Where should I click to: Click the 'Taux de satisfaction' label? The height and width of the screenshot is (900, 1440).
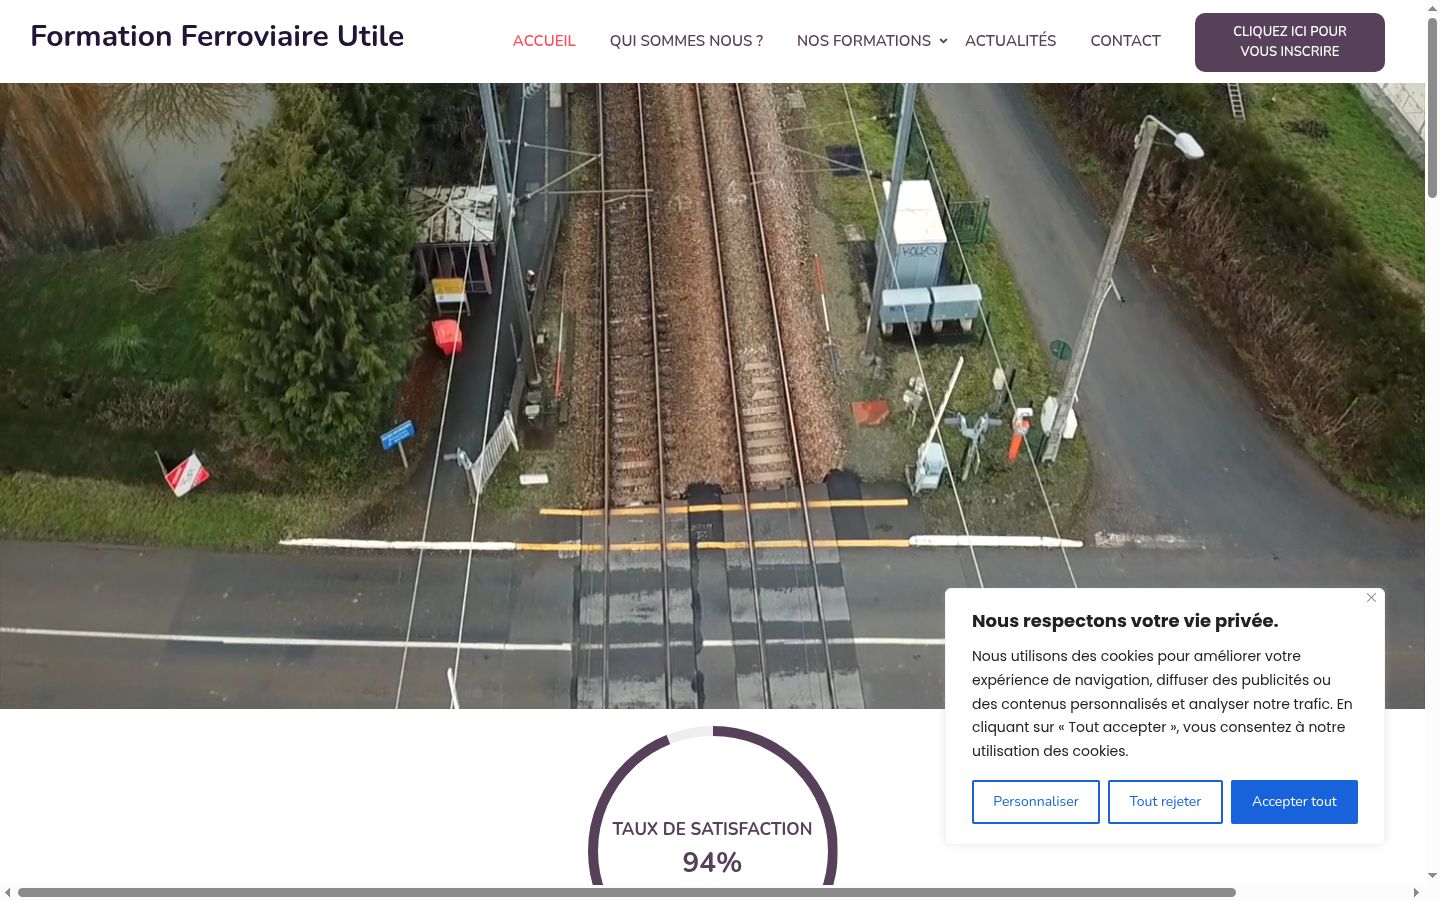pyautogui.click(x=712, y=829)
